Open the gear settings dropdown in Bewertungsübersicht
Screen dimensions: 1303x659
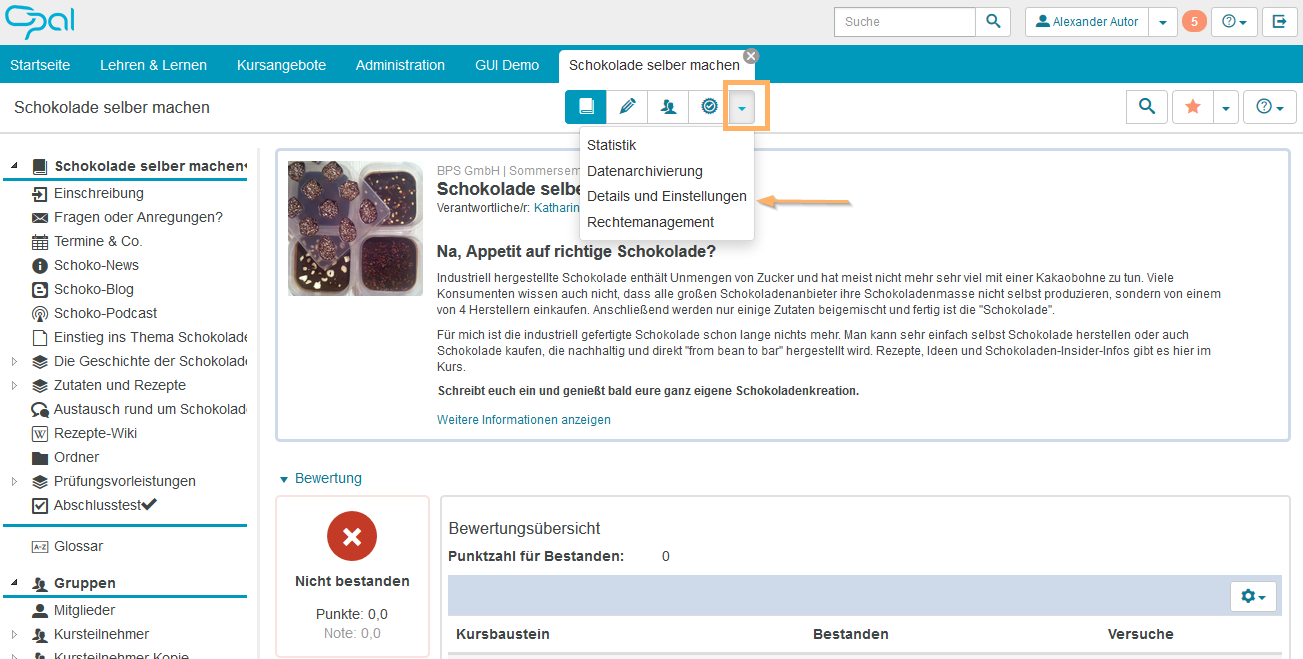tap(1251, 595)
